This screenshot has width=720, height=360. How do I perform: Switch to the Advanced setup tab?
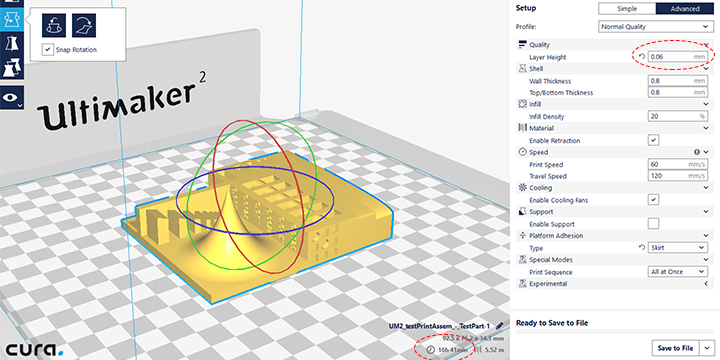click(x=685, y=9)
